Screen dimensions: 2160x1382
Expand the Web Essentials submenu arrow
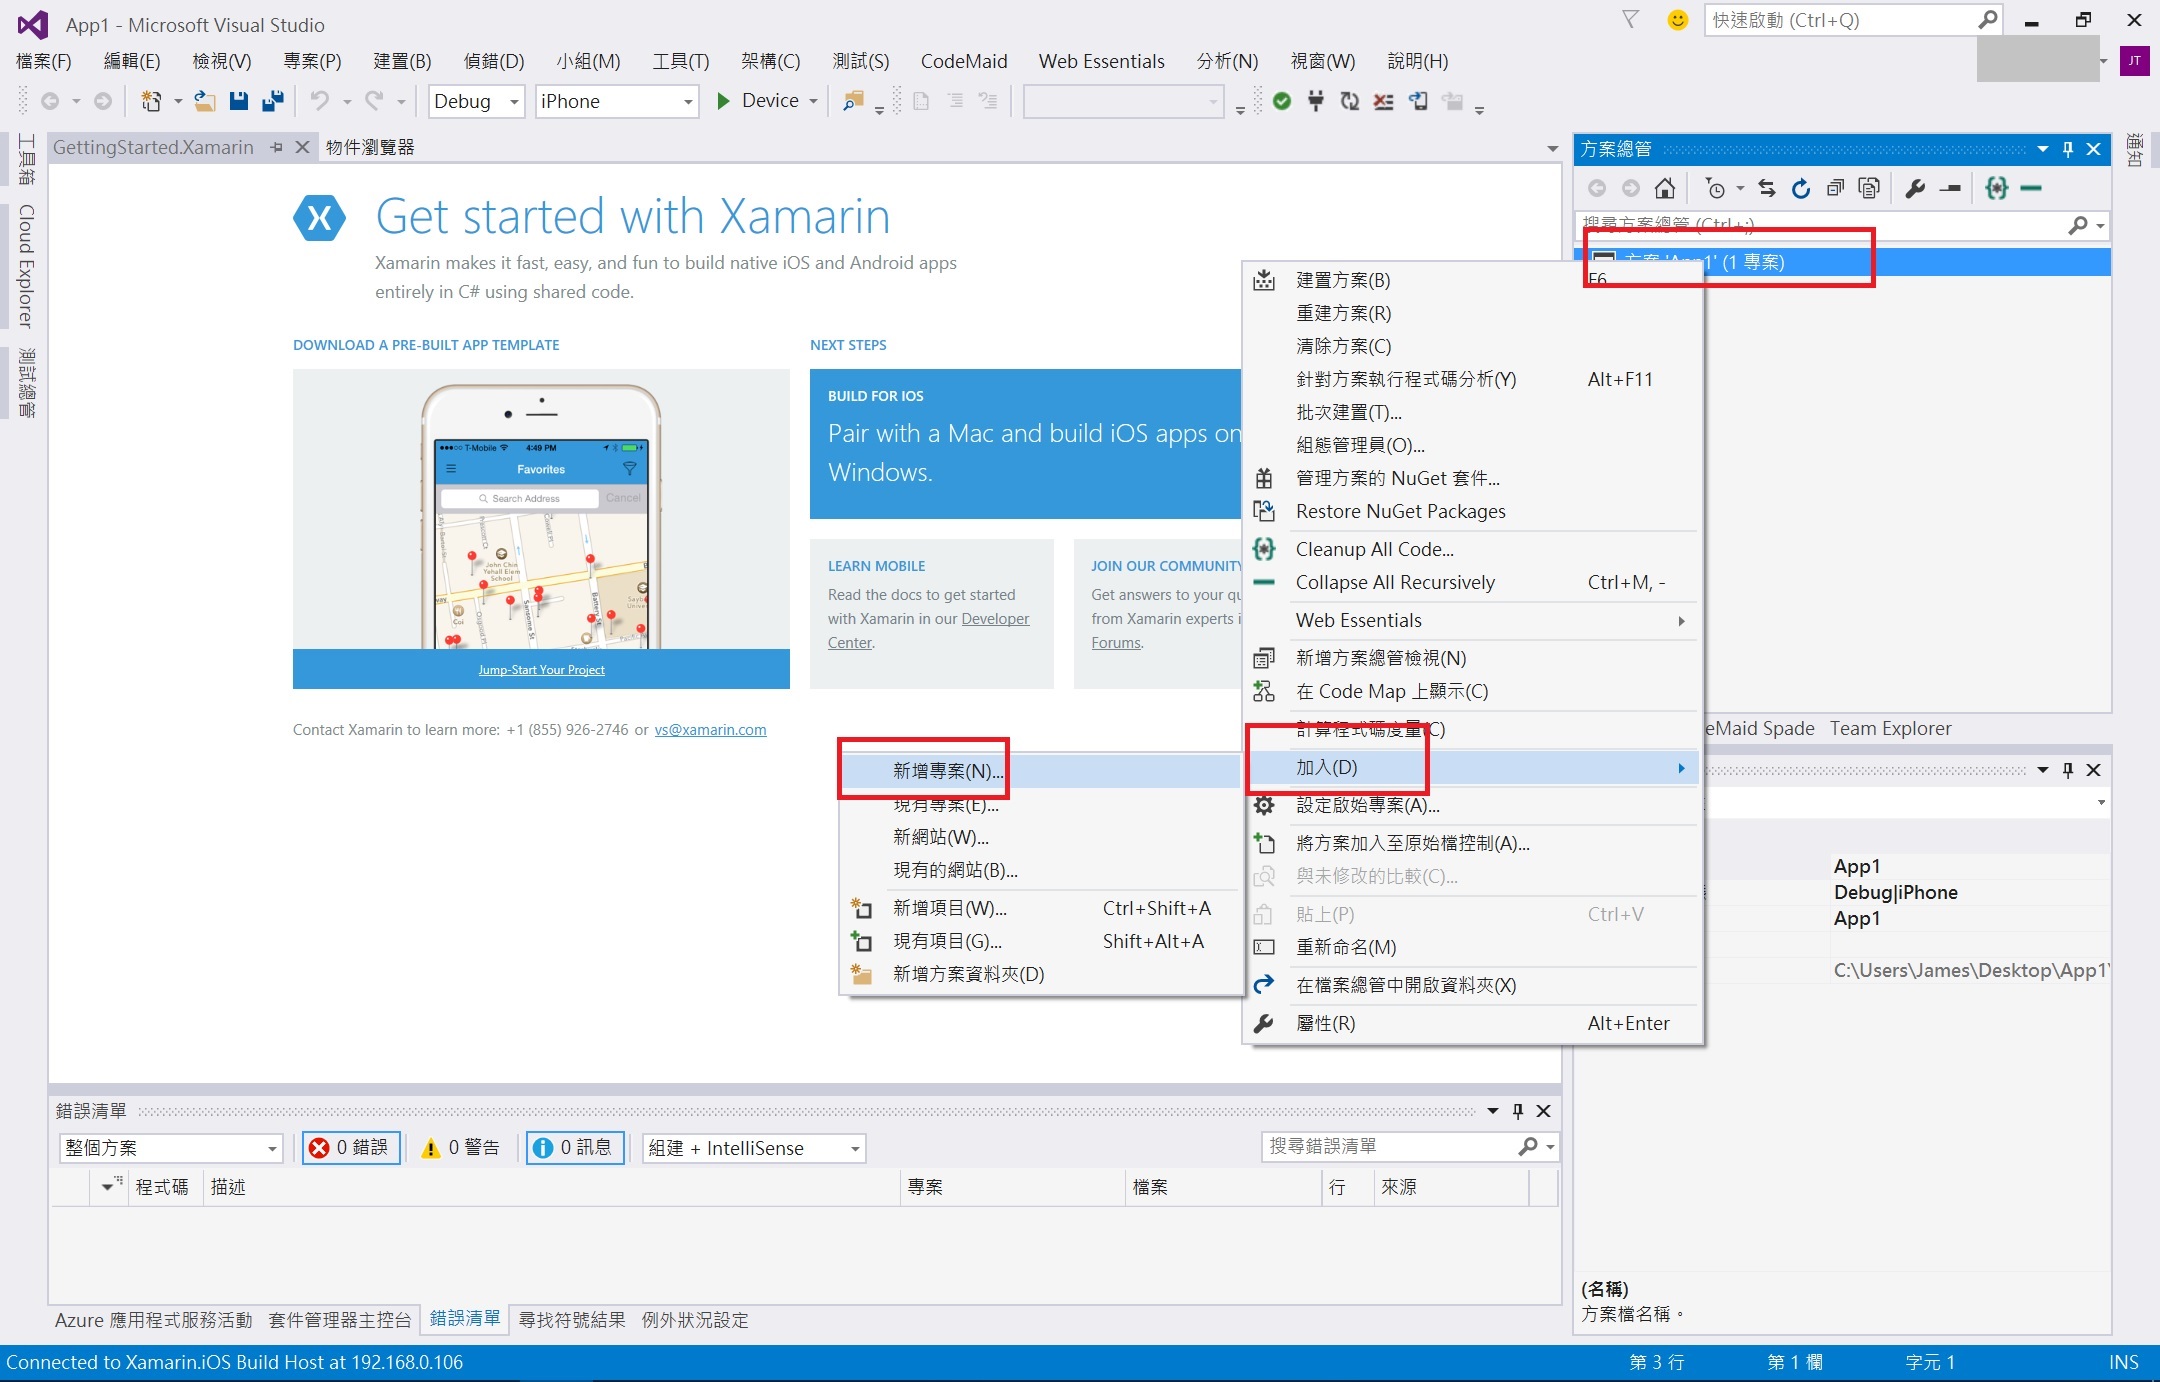(x=1681, y=621)
